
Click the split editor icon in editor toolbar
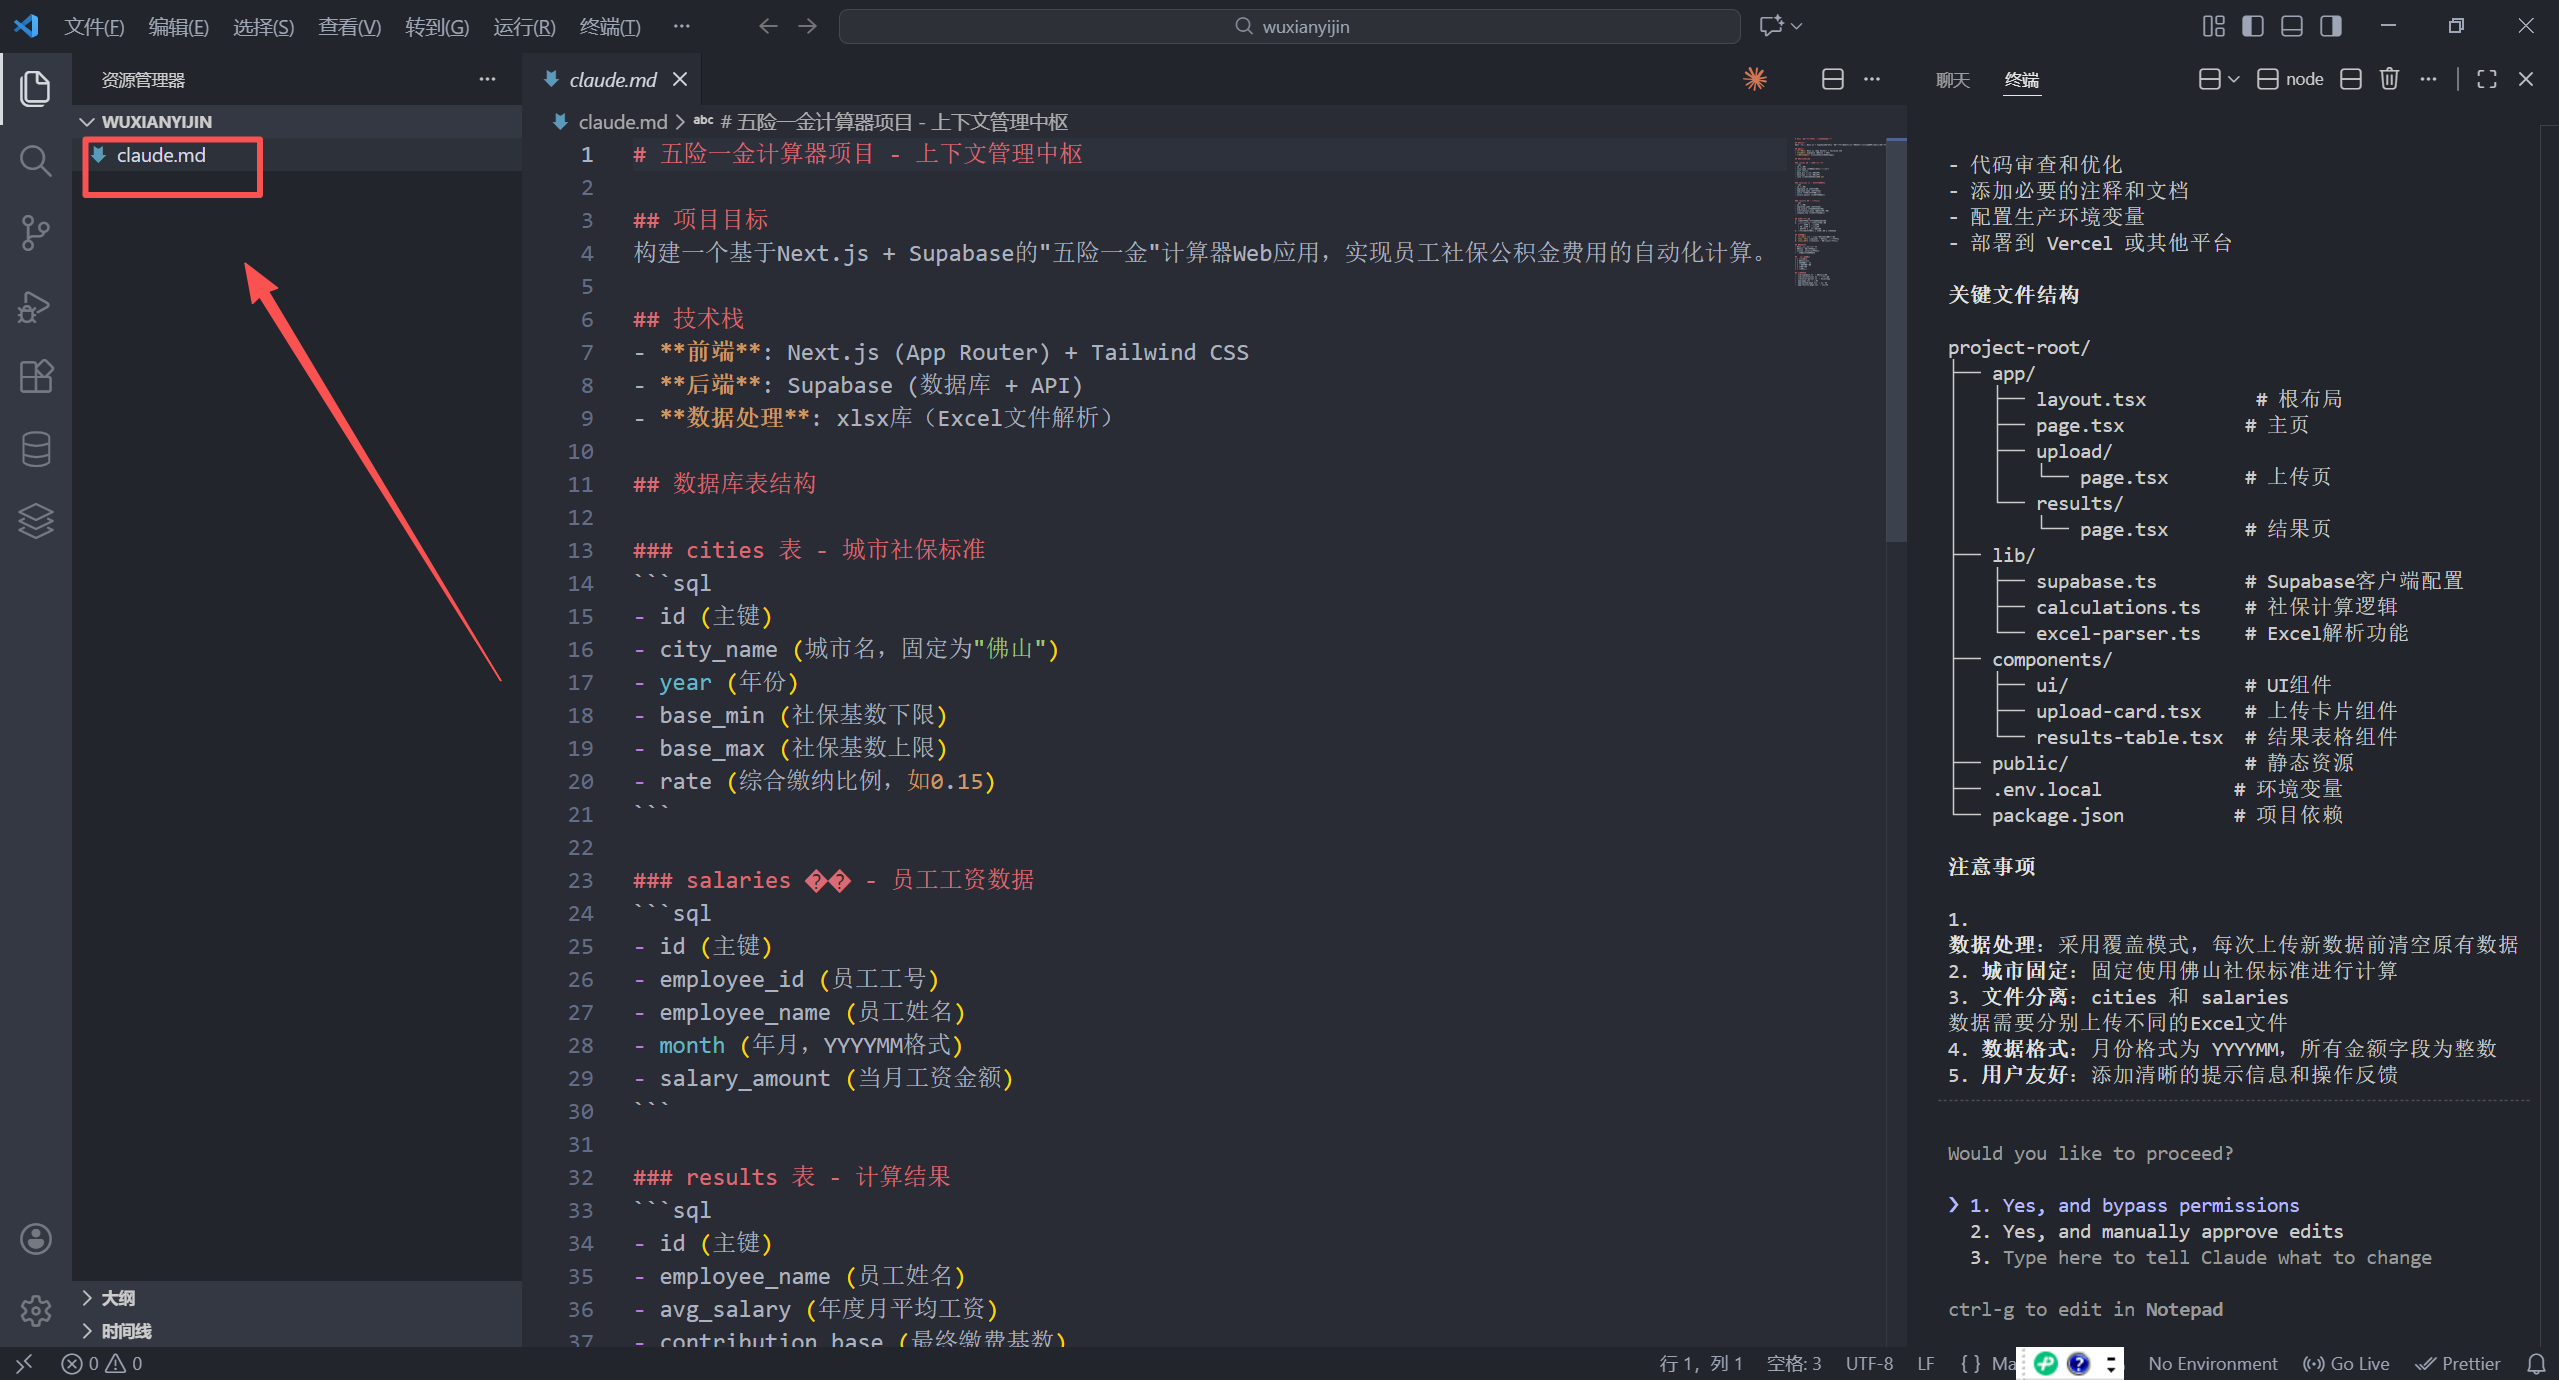1832,79
